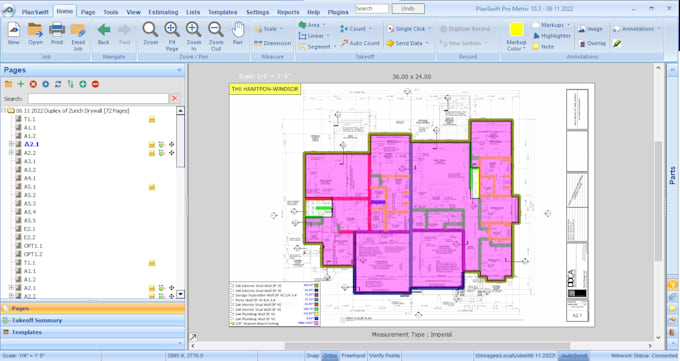Click green plus add-page icon in Pages toolbar
680x361 pixels.
[20, 84]
